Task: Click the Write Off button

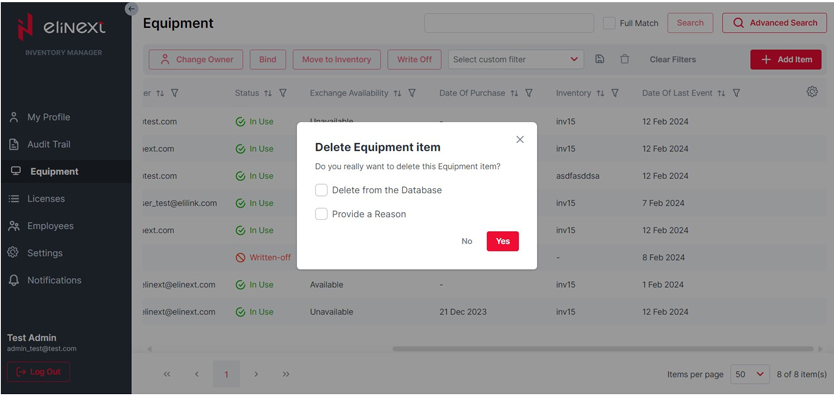Action: [414, 60]
